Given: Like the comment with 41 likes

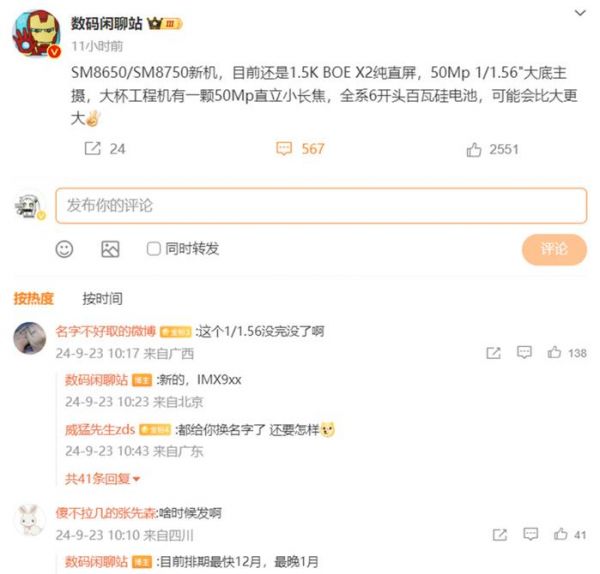Looking at the screenshot, I should tap(561, 534).
